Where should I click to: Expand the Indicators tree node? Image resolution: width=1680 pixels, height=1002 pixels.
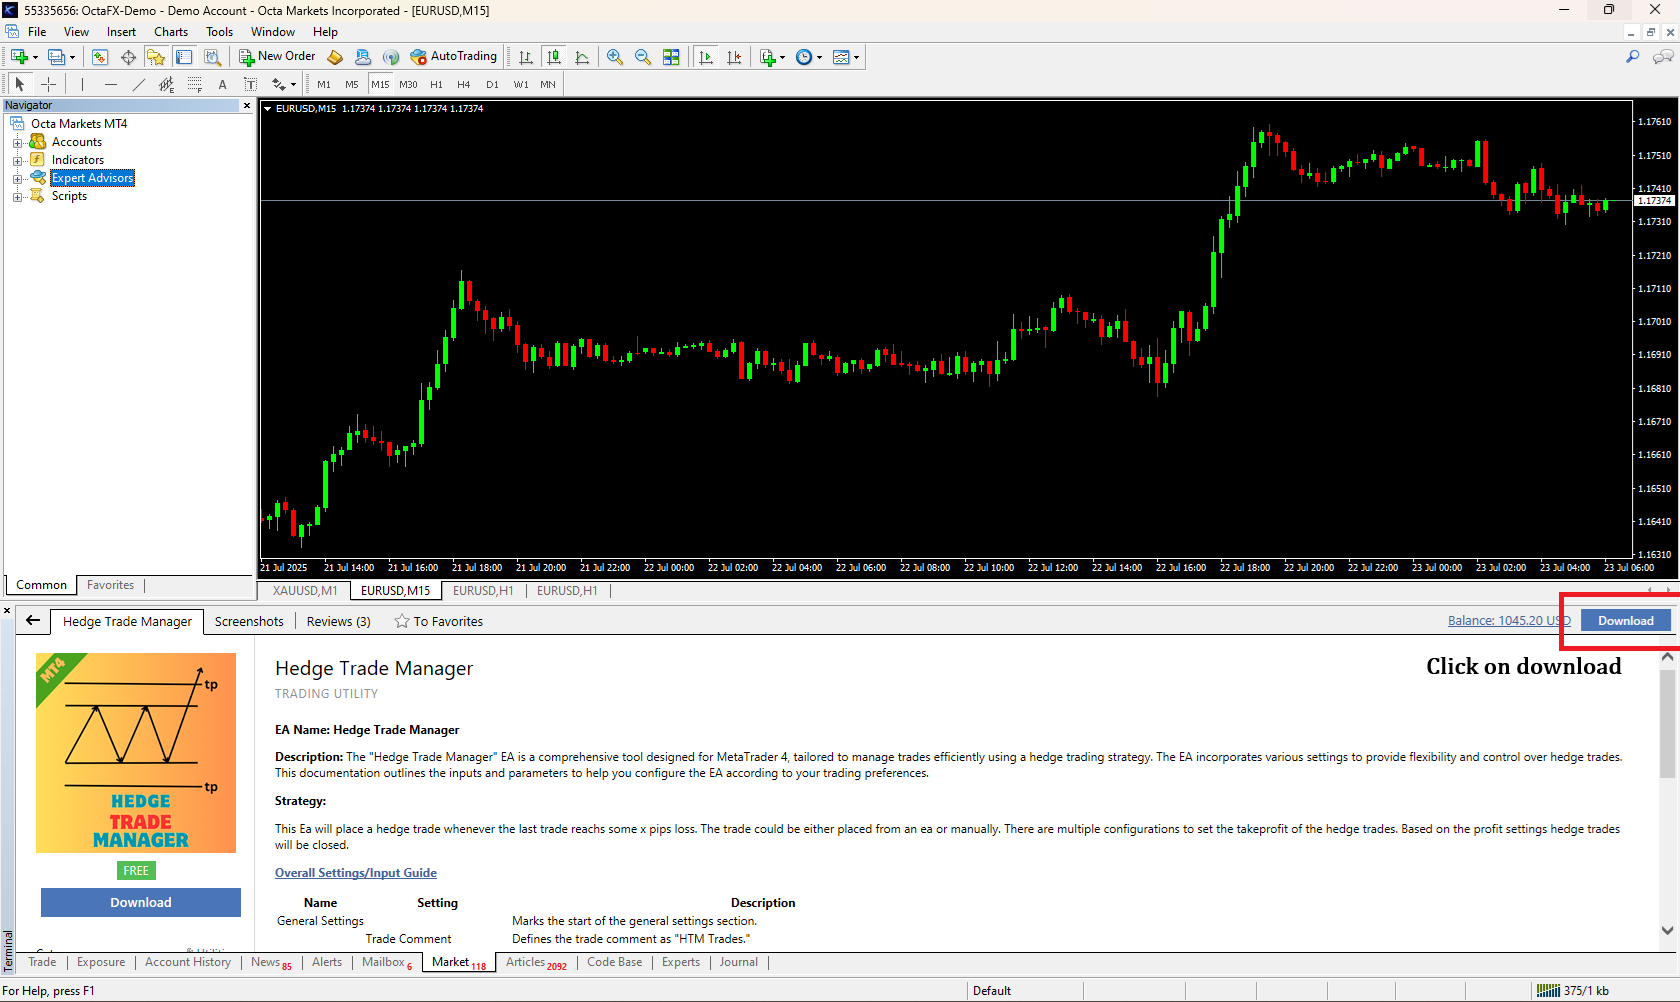point(17,161)
